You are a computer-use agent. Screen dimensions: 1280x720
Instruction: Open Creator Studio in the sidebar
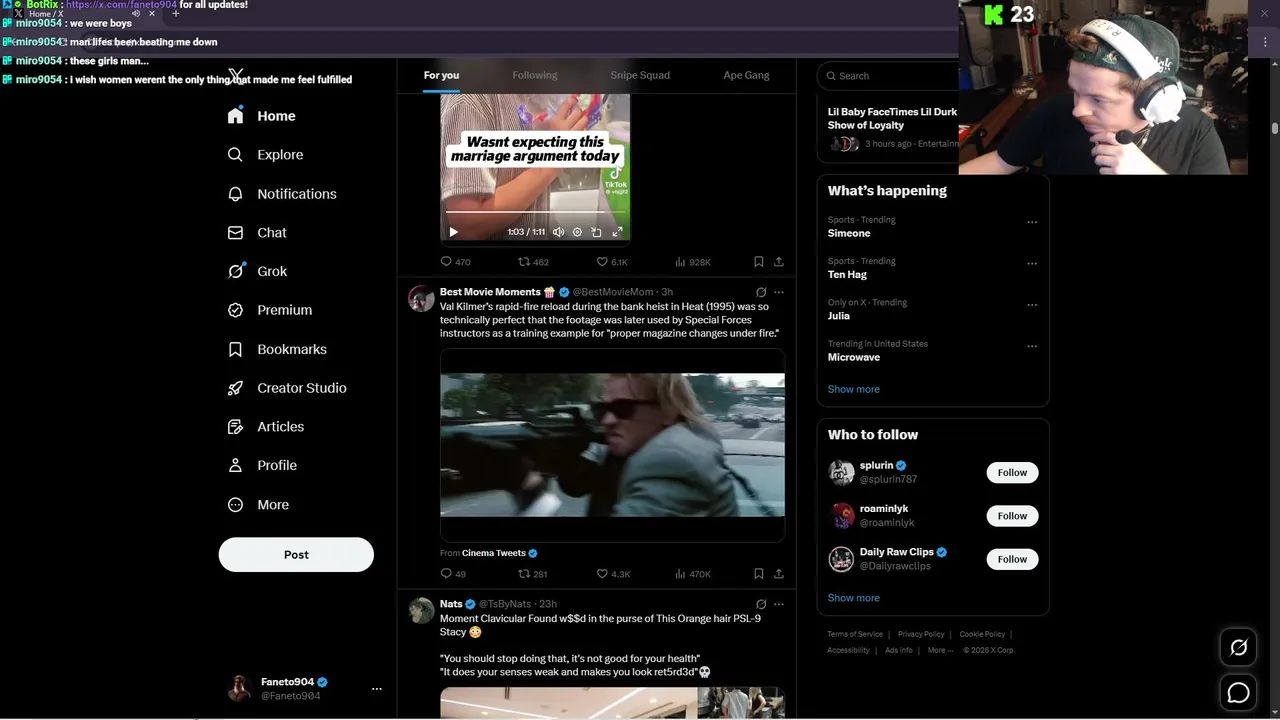[x=287, y=388]
